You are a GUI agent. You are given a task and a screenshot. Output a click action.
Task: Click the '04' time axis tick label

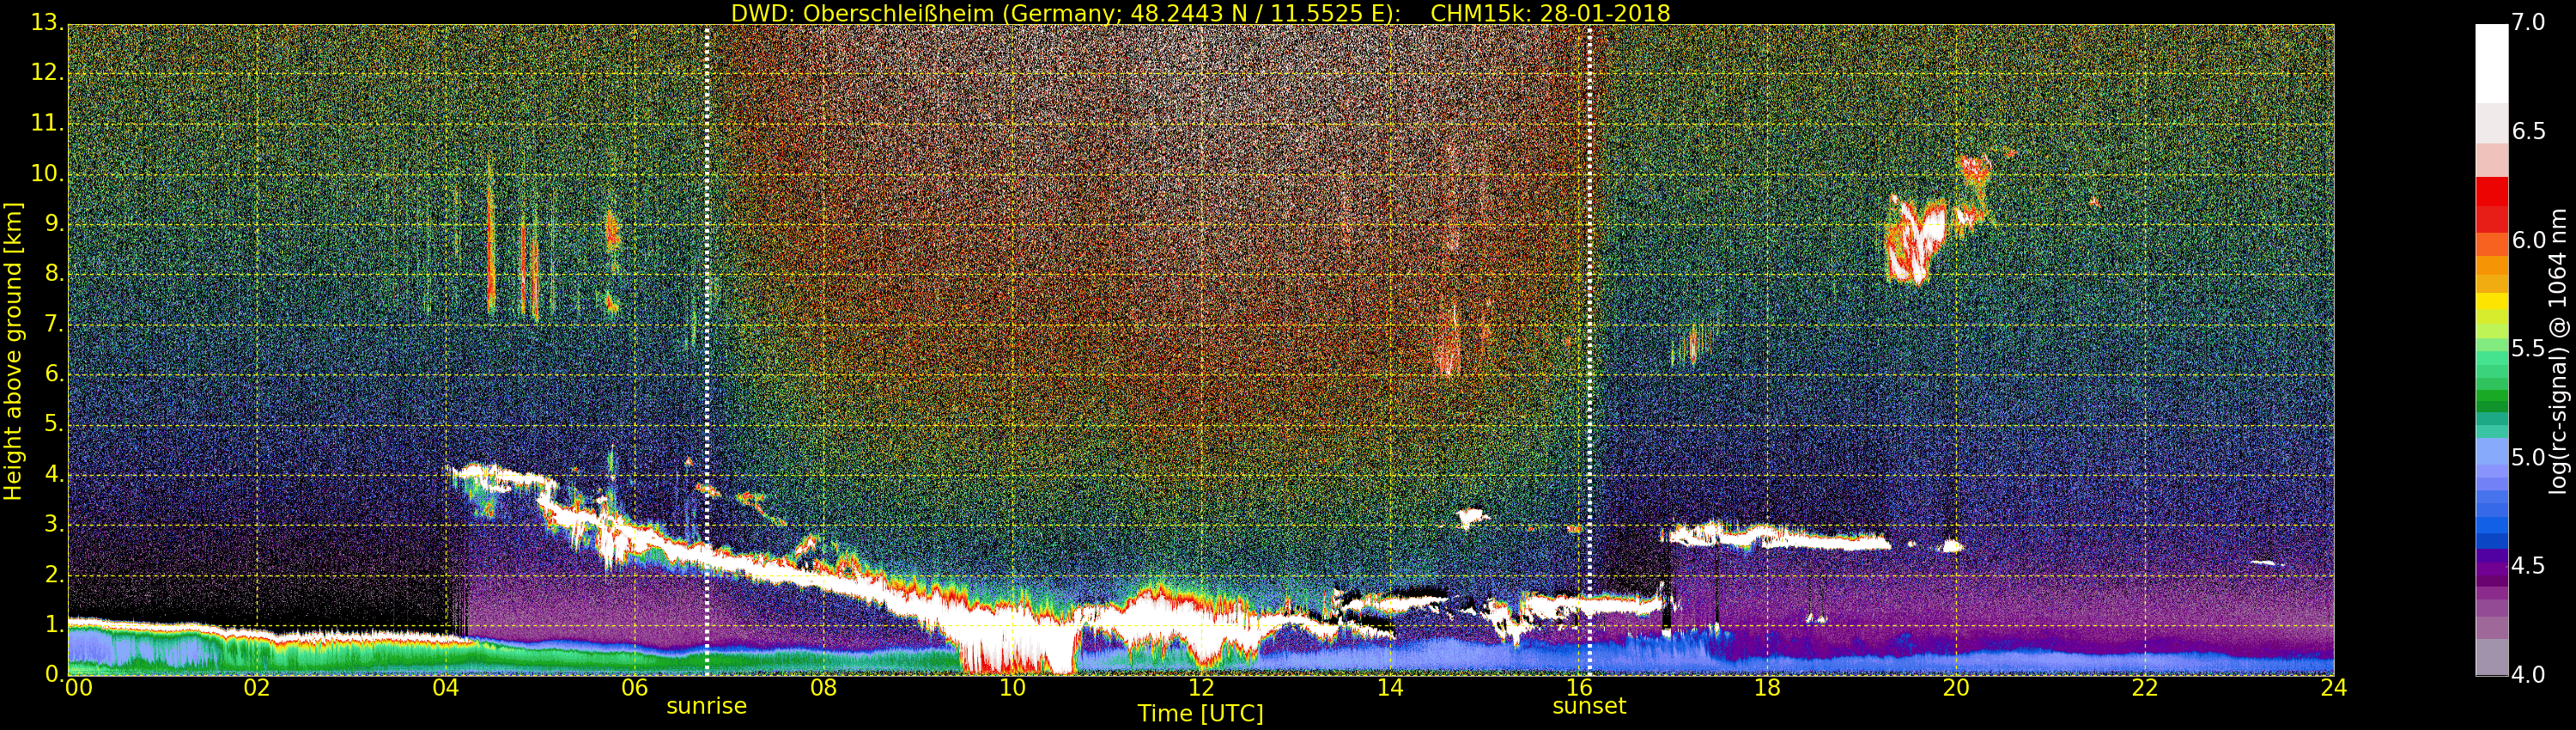pyautogui.click(x=446, y=688)
